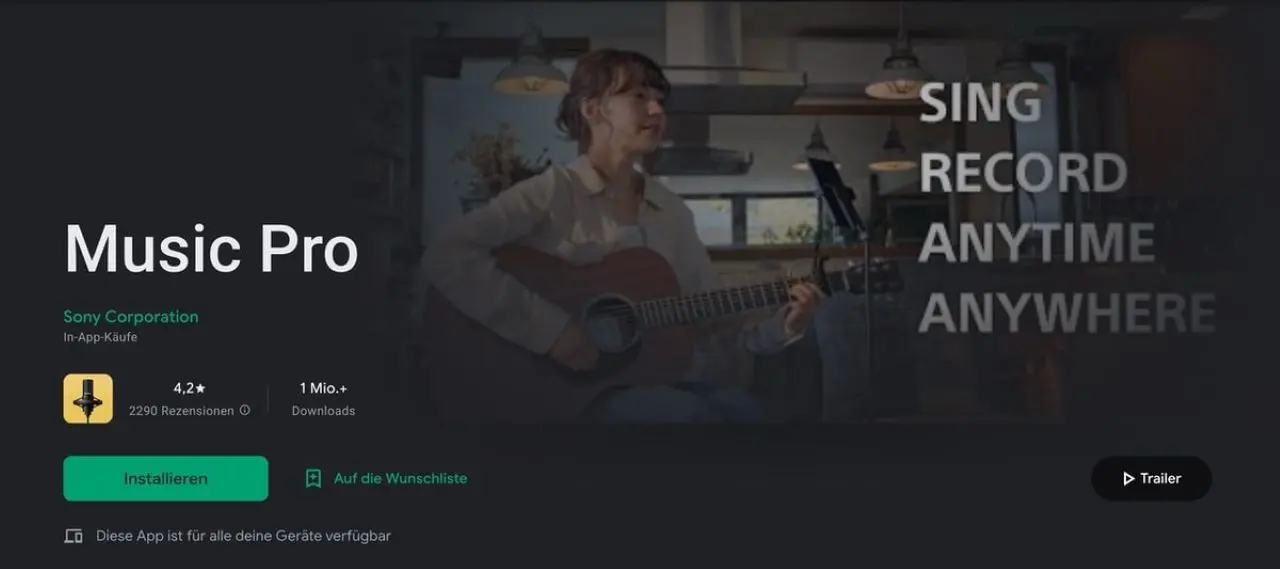Click the SING RECORD banner headline
This screenshot has height=569, width=1280.
pos(1022,138)
